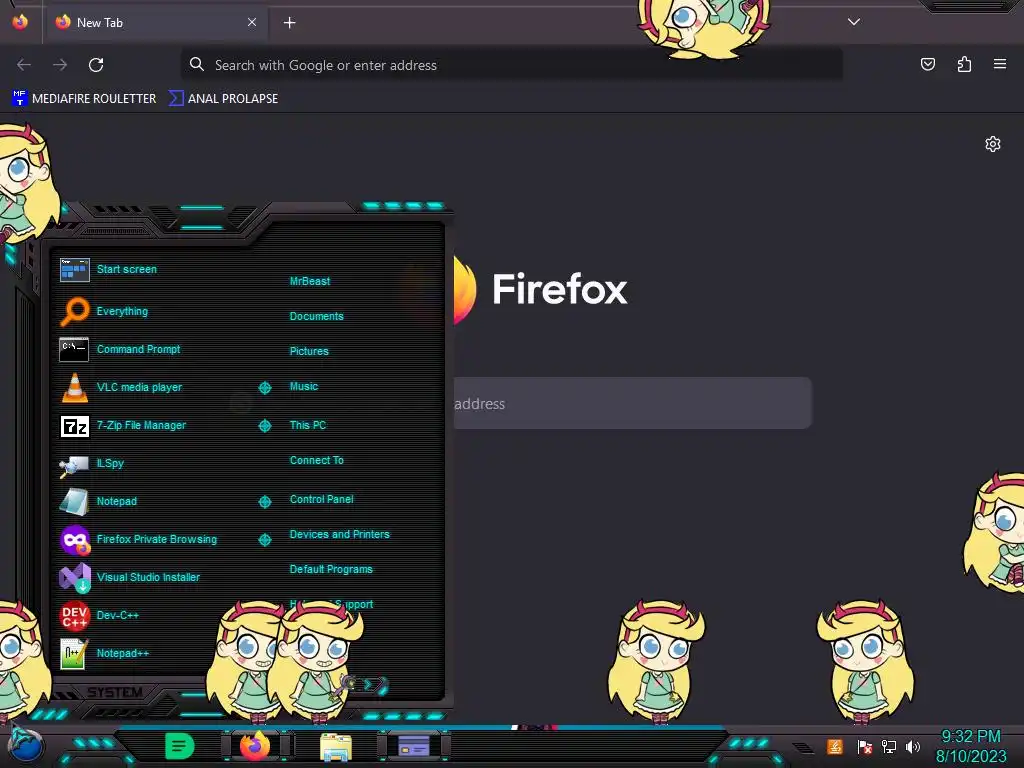Select Connect To in start menu

click(x=316, y=460)
